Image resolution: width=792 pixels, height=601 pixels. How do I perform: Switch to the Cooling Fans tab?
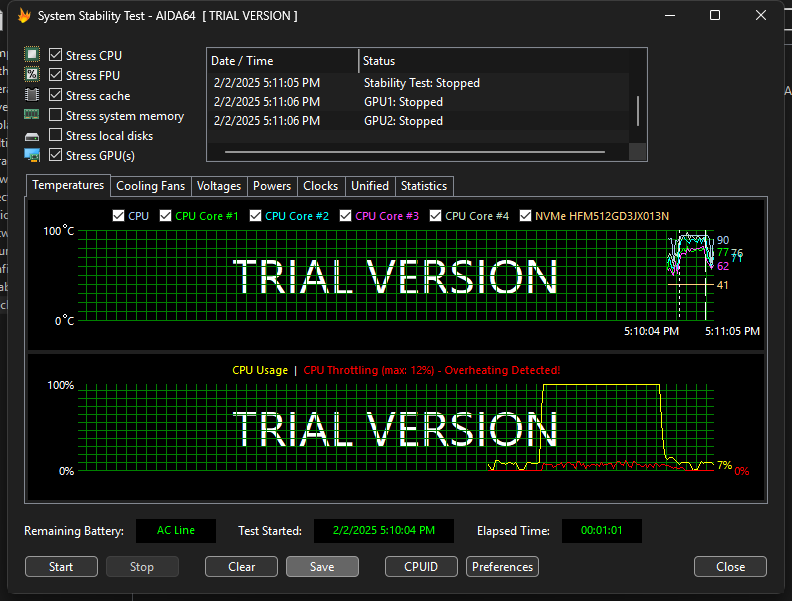coord(150,186)
